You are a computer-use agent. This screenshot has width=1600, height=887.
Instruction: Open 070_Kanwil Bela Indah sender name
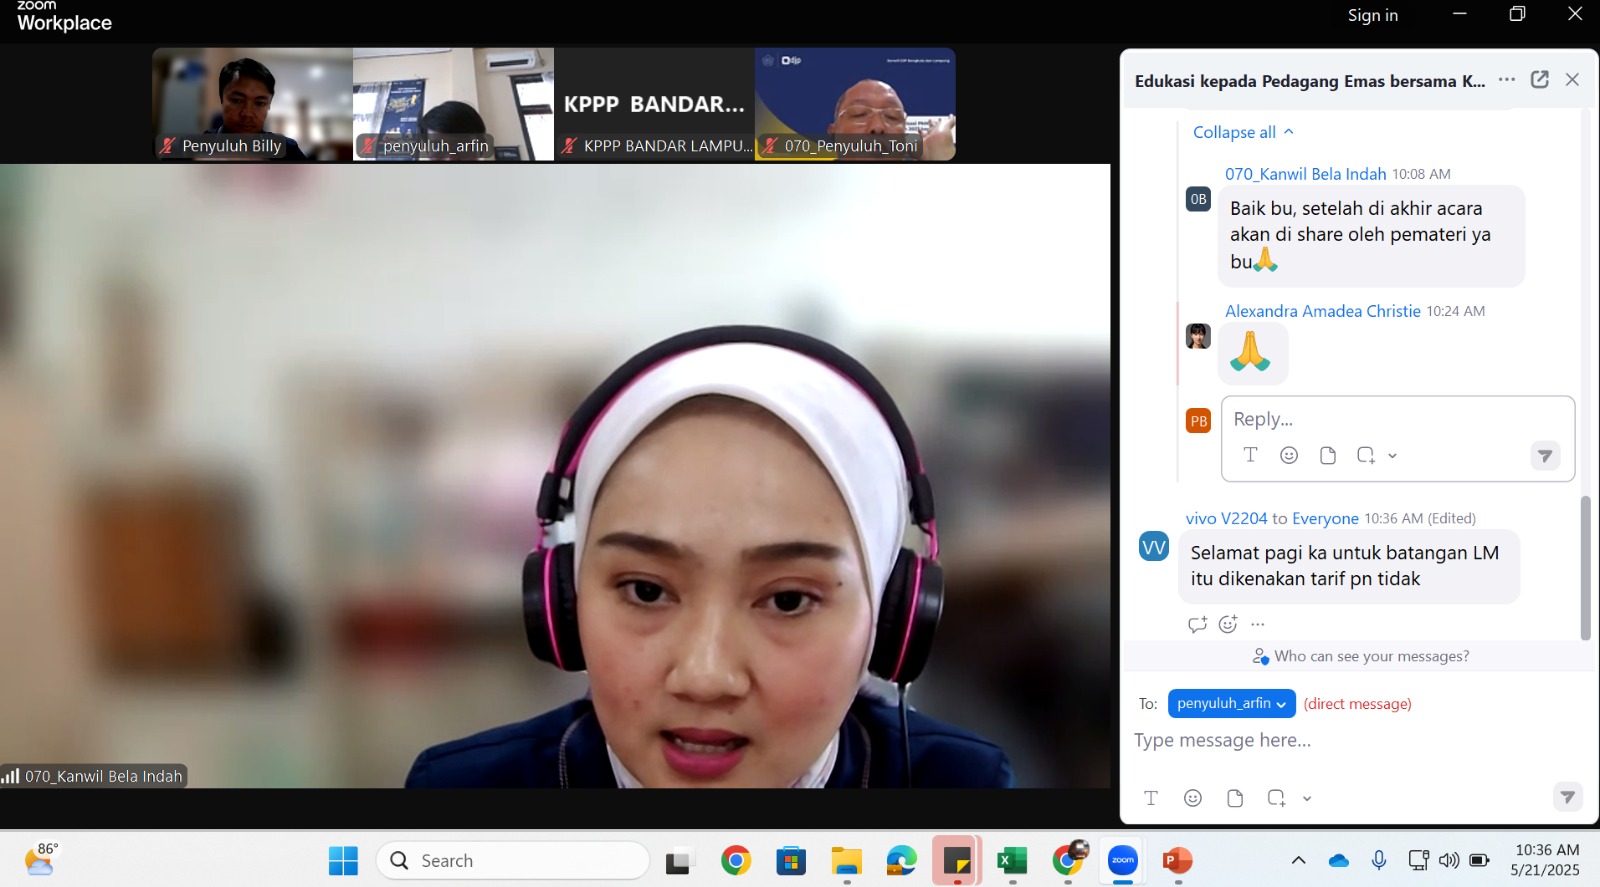1305,174
